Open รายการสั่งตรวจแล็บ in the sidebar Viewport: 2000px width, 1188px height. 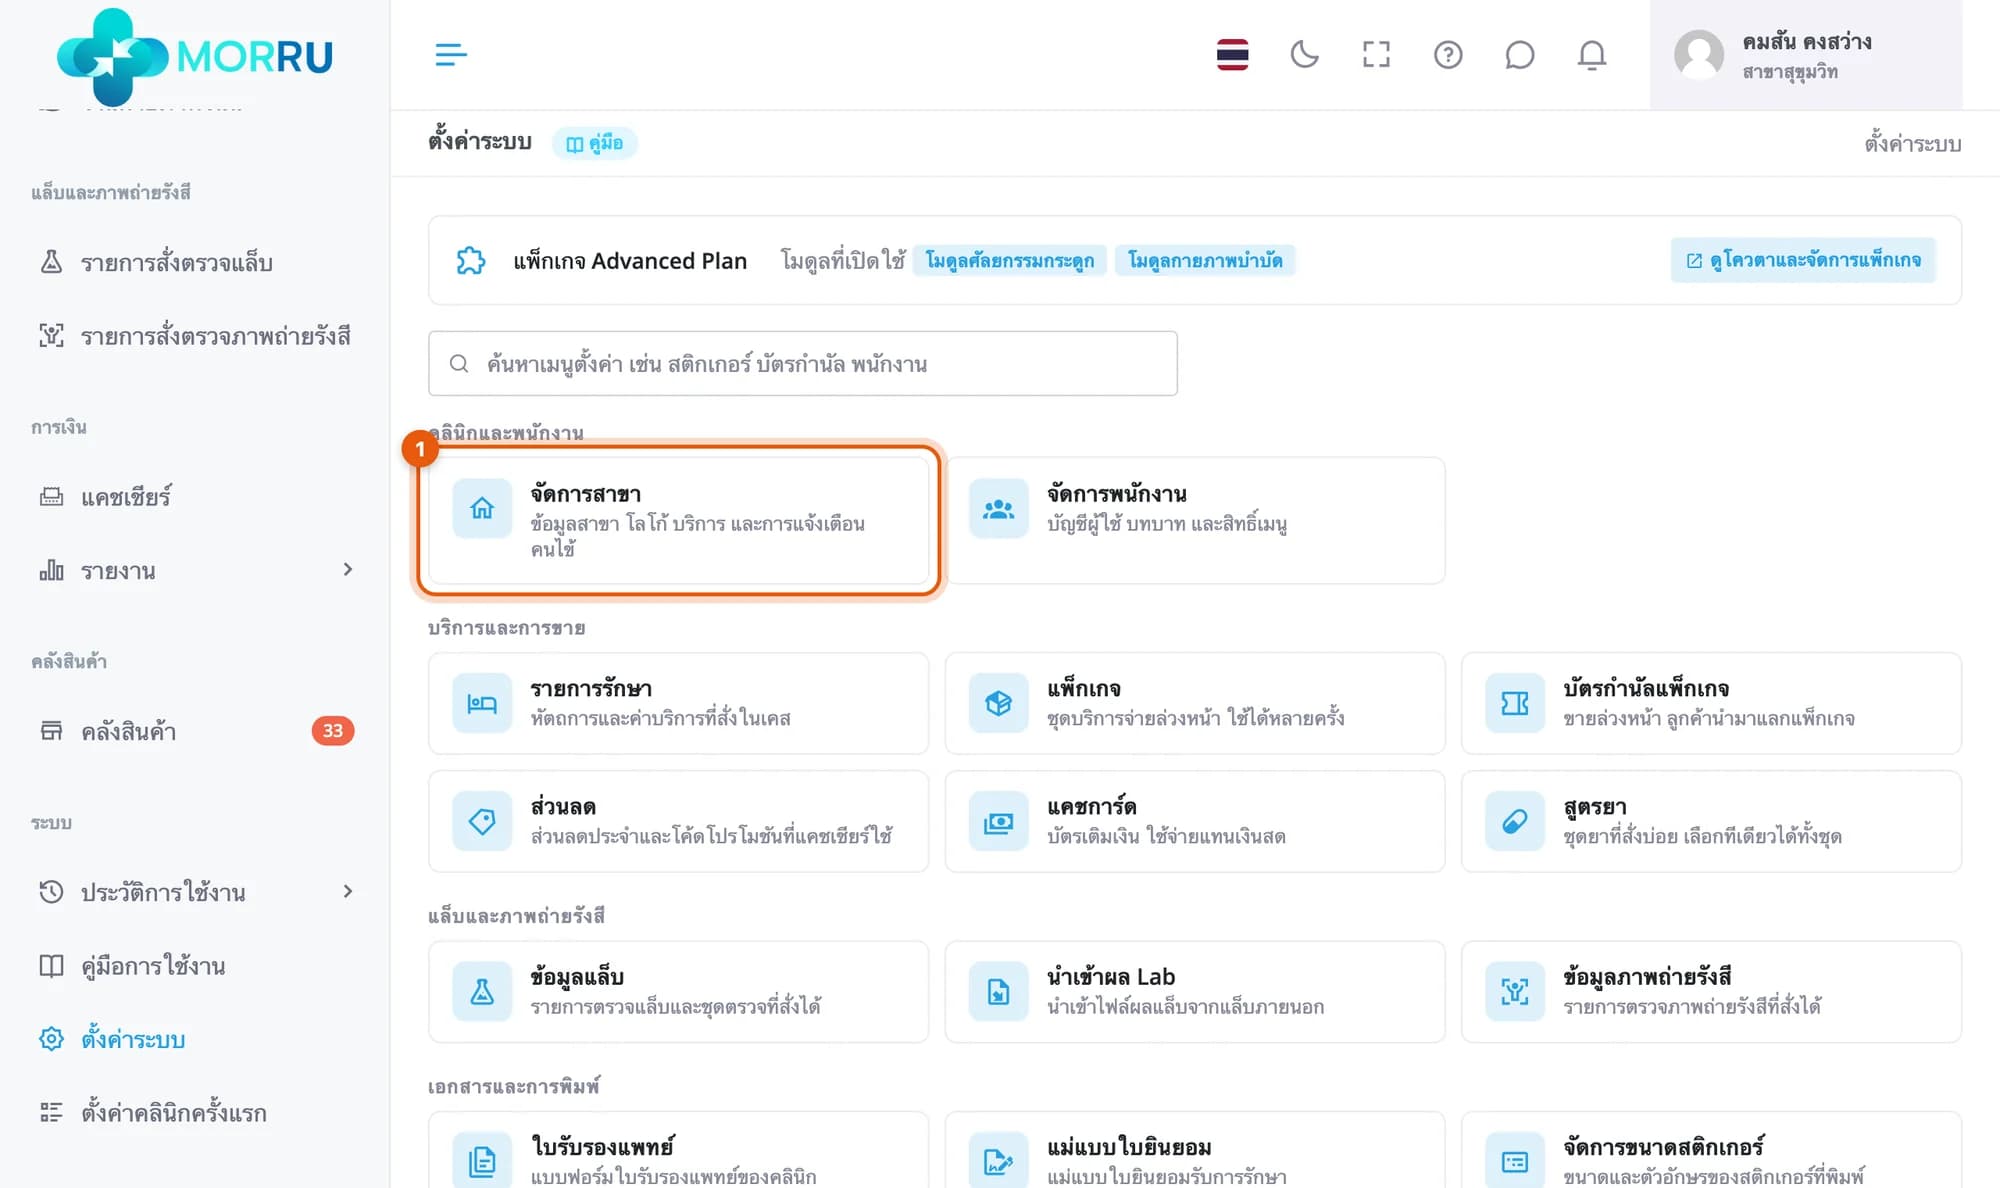(196, 262)
